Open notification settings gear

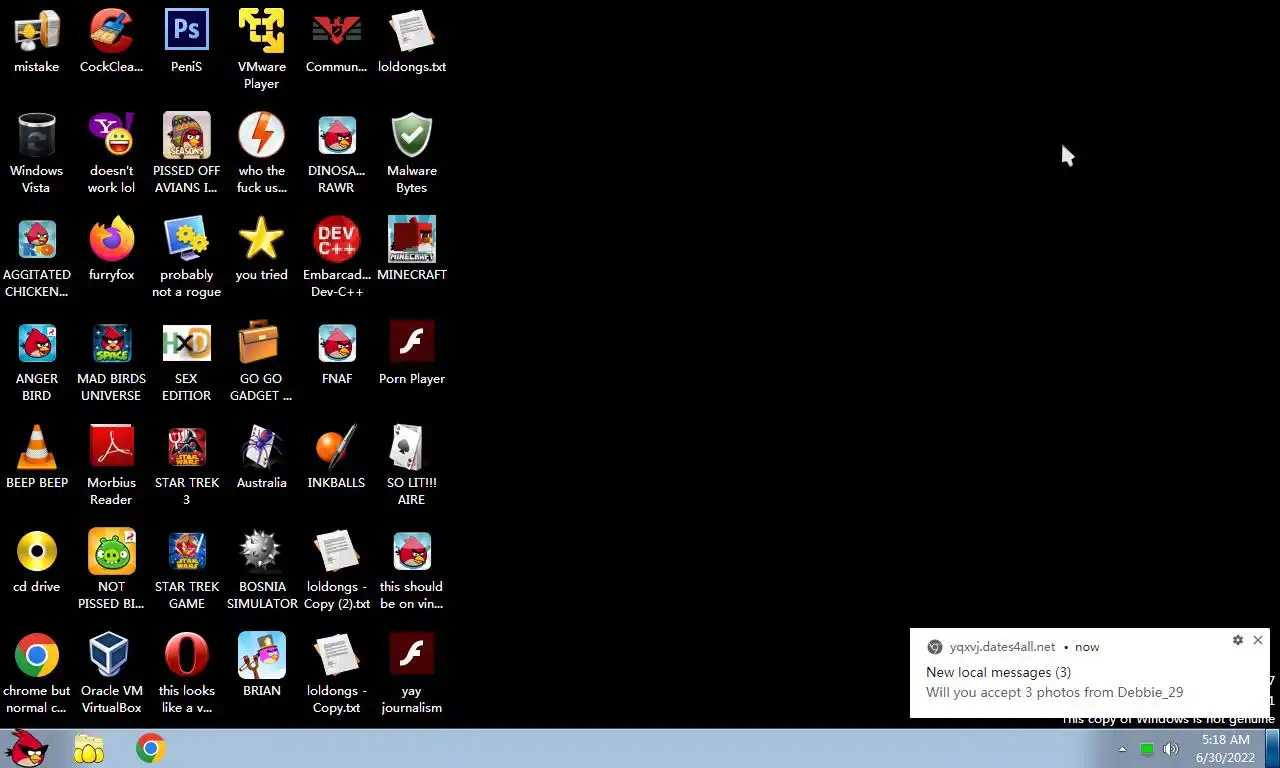[x=1237, y=640]
